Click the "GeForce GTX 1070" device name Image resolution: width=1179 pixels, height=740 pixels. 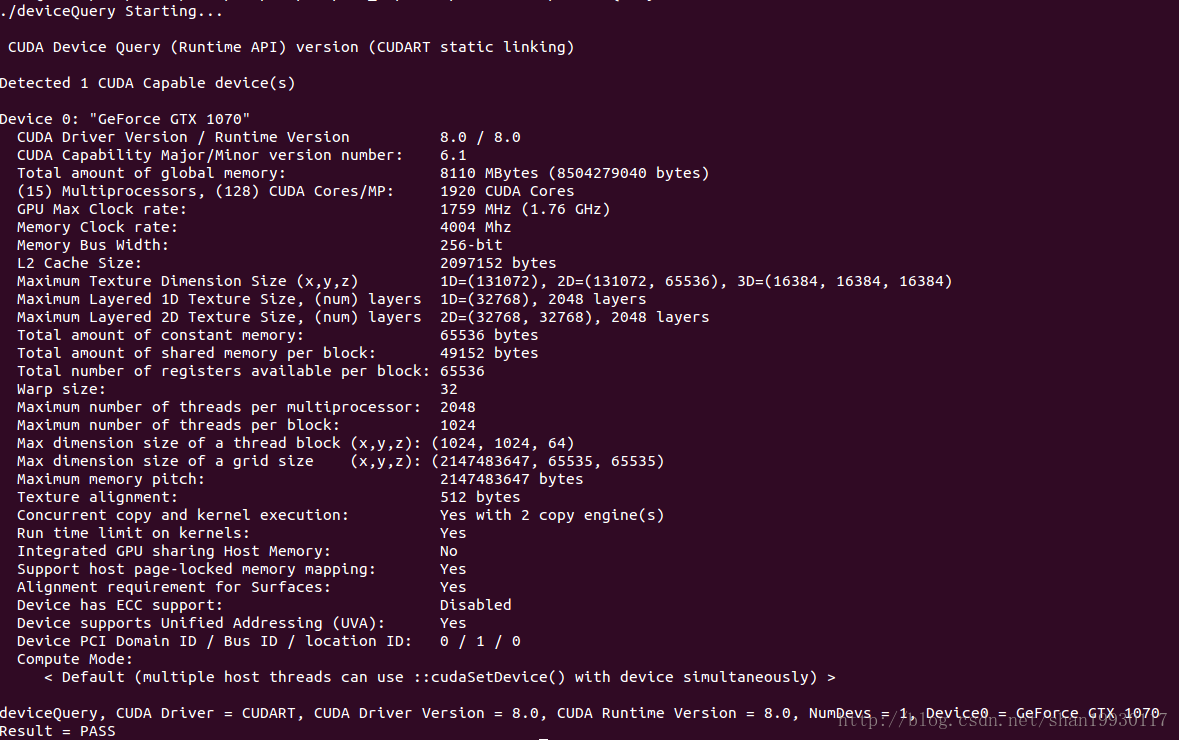[x=169, y=119]
